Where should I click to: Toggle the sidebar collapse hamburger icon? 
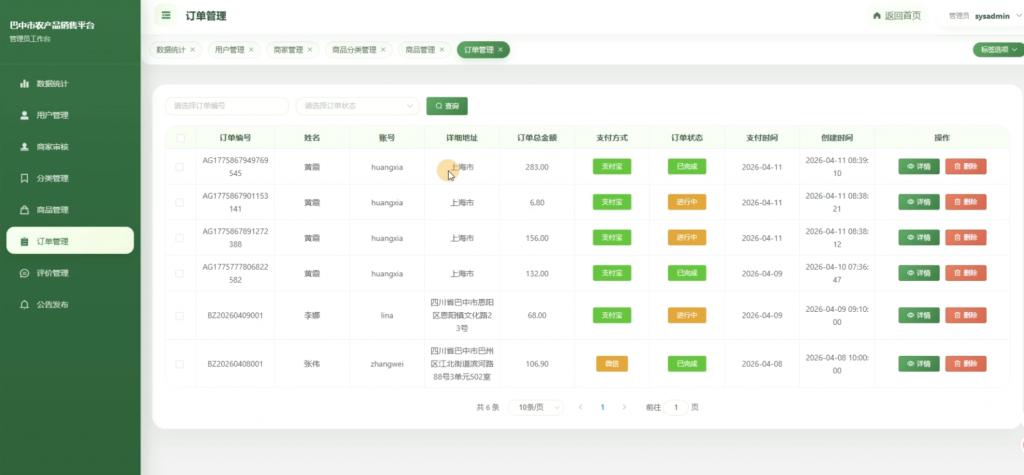[166, 15]
